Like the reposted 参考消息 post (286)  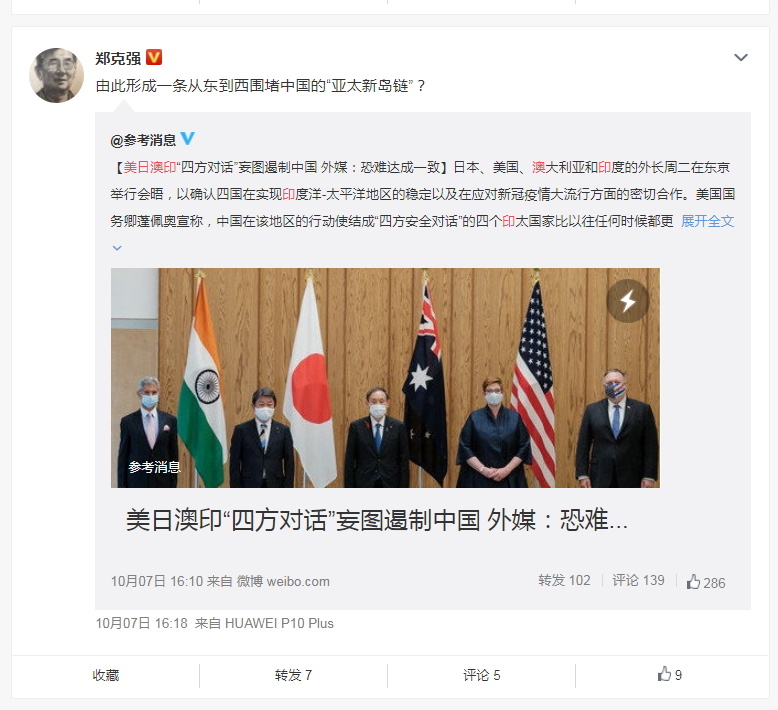[706, 582]
